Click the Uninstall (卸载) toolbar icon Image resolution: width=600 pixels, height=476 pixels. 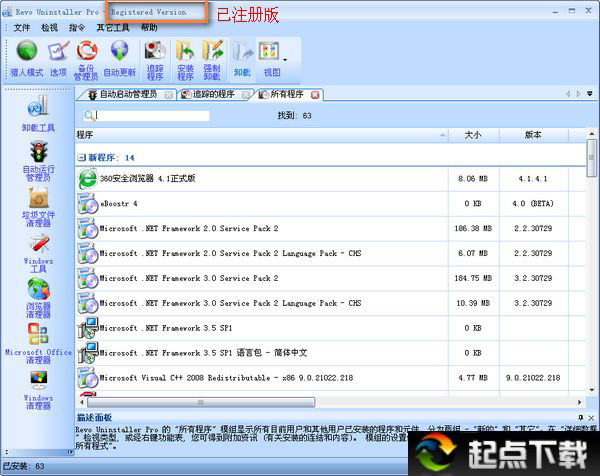[x=243, y=58]
